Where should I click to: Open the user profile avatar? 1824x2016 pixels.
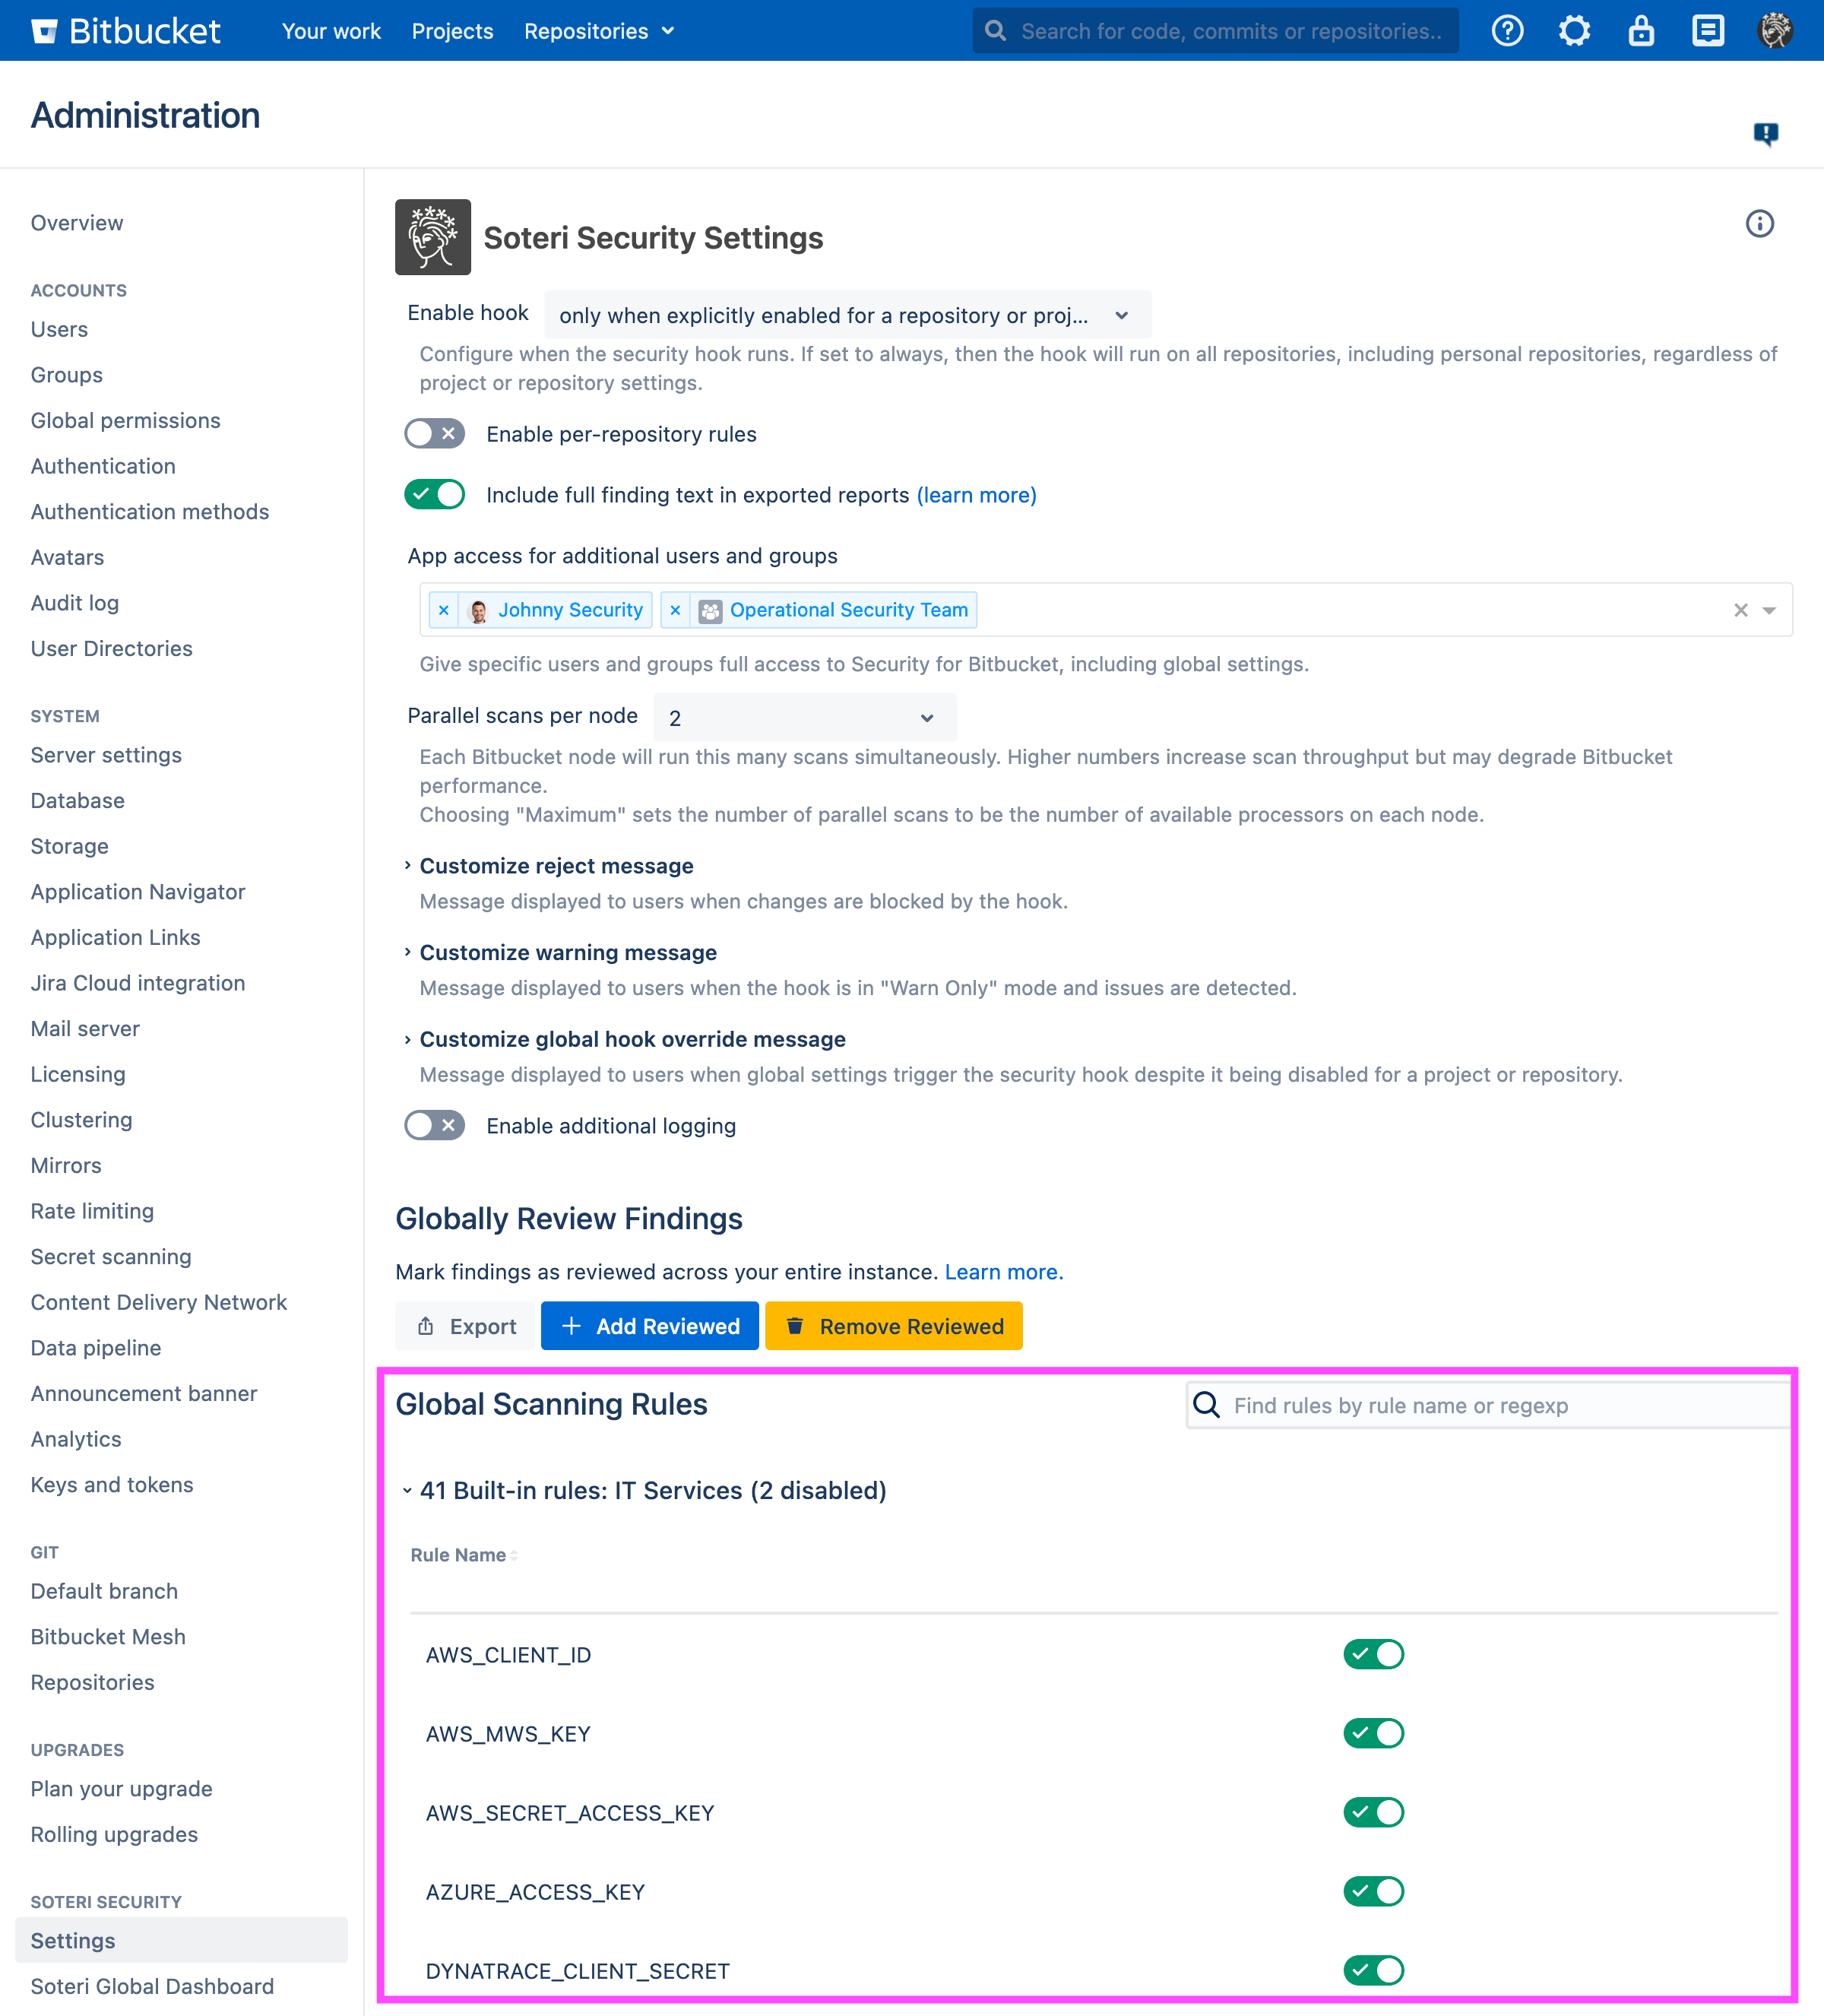pyautogui.click(x=1775, y=31)
